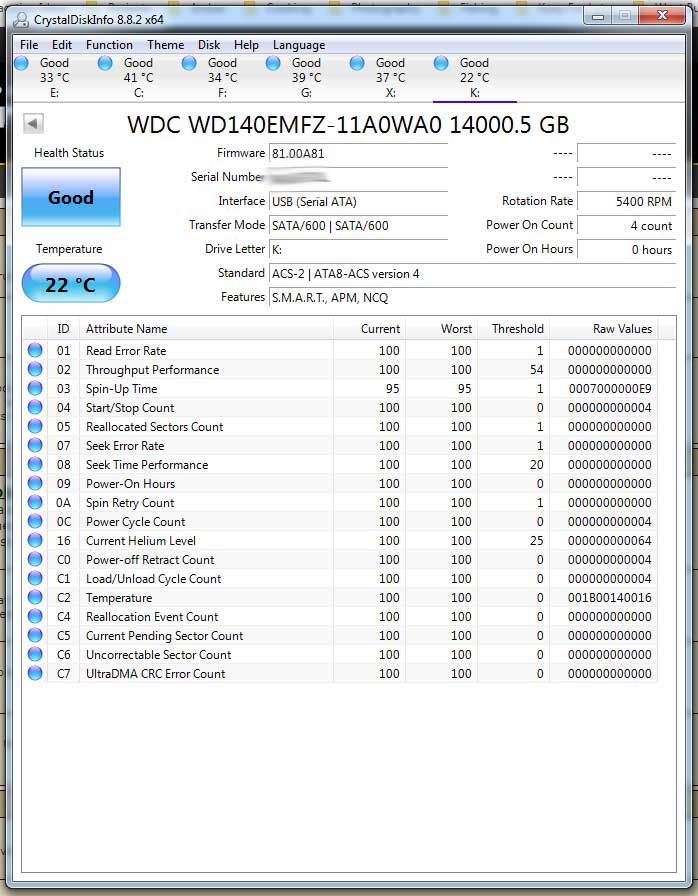Image resolution: width=698 pixels, height=896 pixels.
Task: Click the Power On Count value
Action: tap(626, 225)
